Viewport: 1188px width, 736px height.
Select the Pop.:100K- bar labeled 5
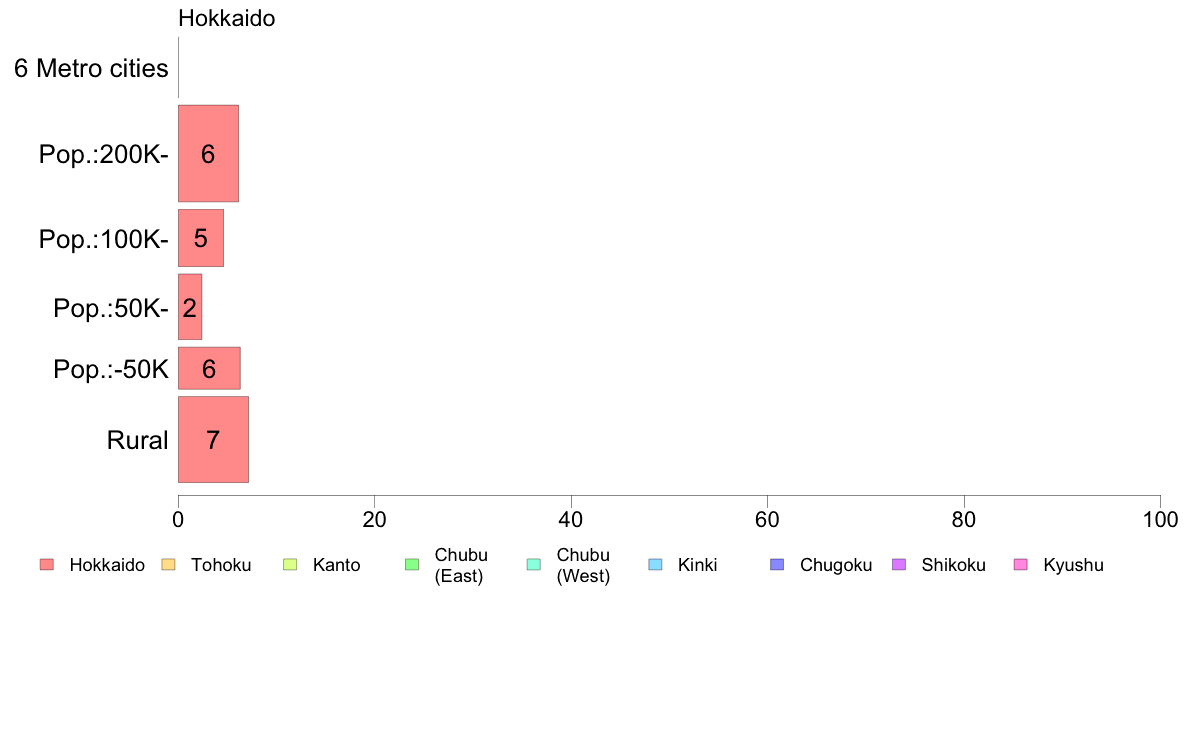click(x=201, y=238)
